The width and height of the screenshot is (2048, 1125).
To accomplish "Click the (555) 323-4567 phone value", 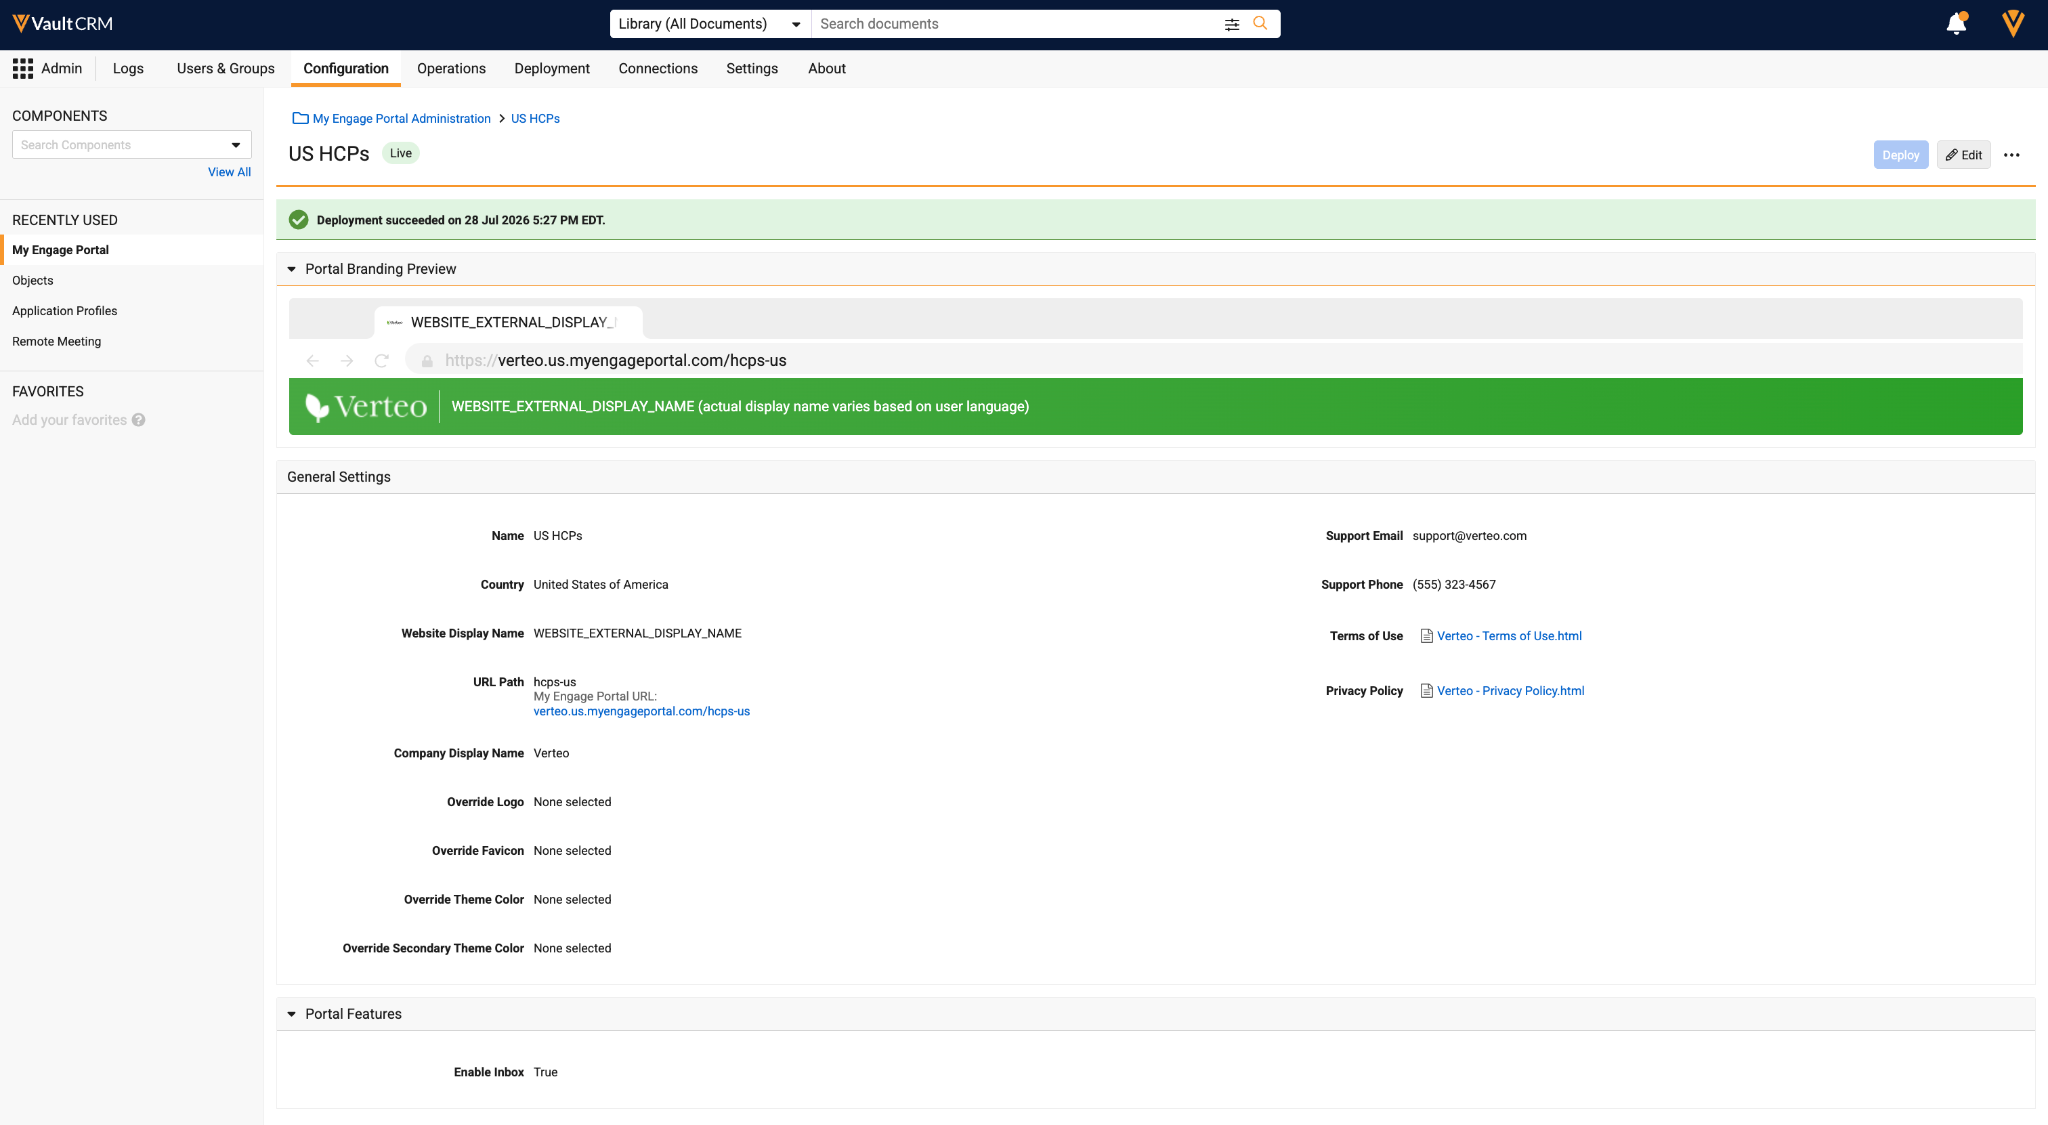I will (x=1454, y=585).
